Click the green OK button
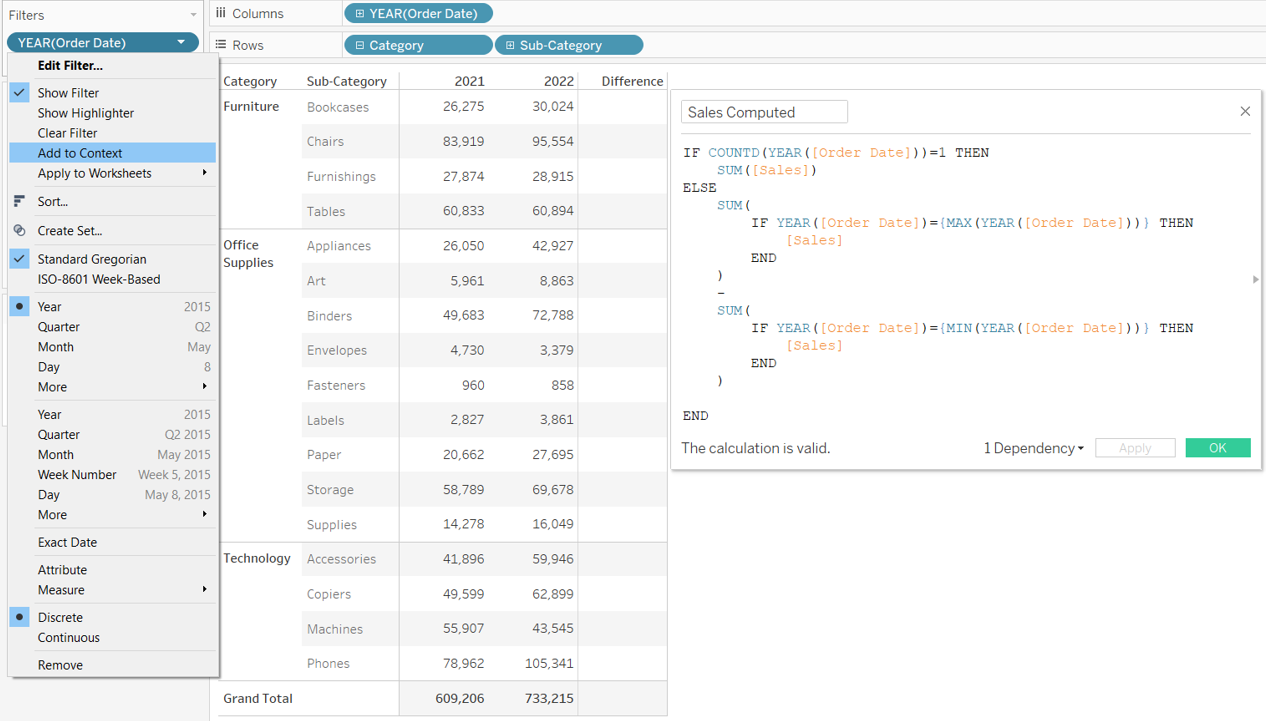The image size is (1266, 721). tap(1217, 448)
